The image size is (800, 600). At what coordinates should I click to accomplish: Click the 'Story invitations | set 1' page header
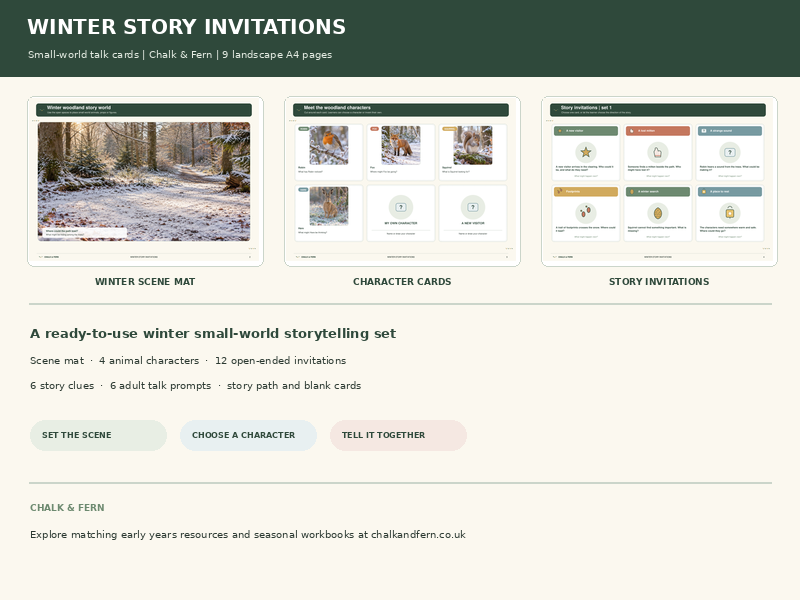click(658, 110)
